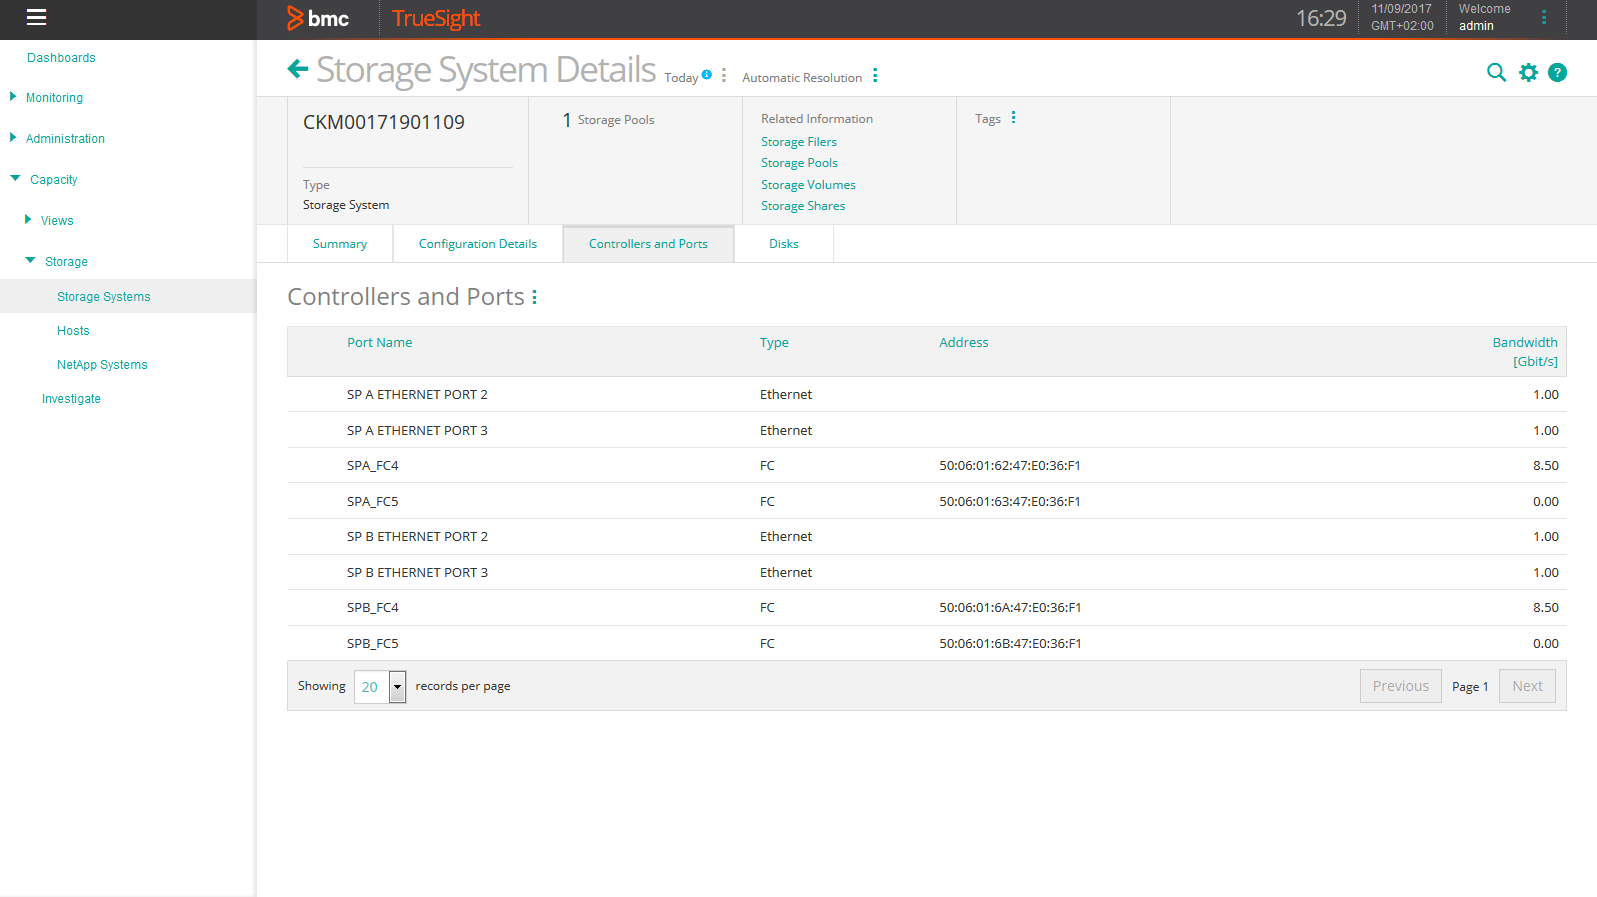Collapse the Storage submenu arrow
The width and height of the screenshot is (1597, 897).
(30, 261)
